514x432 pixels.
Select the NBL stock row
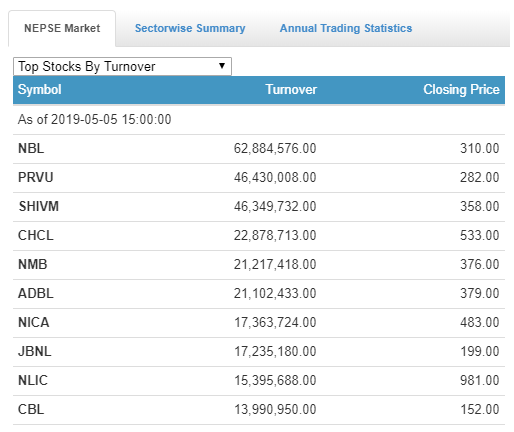click(259, 149)
